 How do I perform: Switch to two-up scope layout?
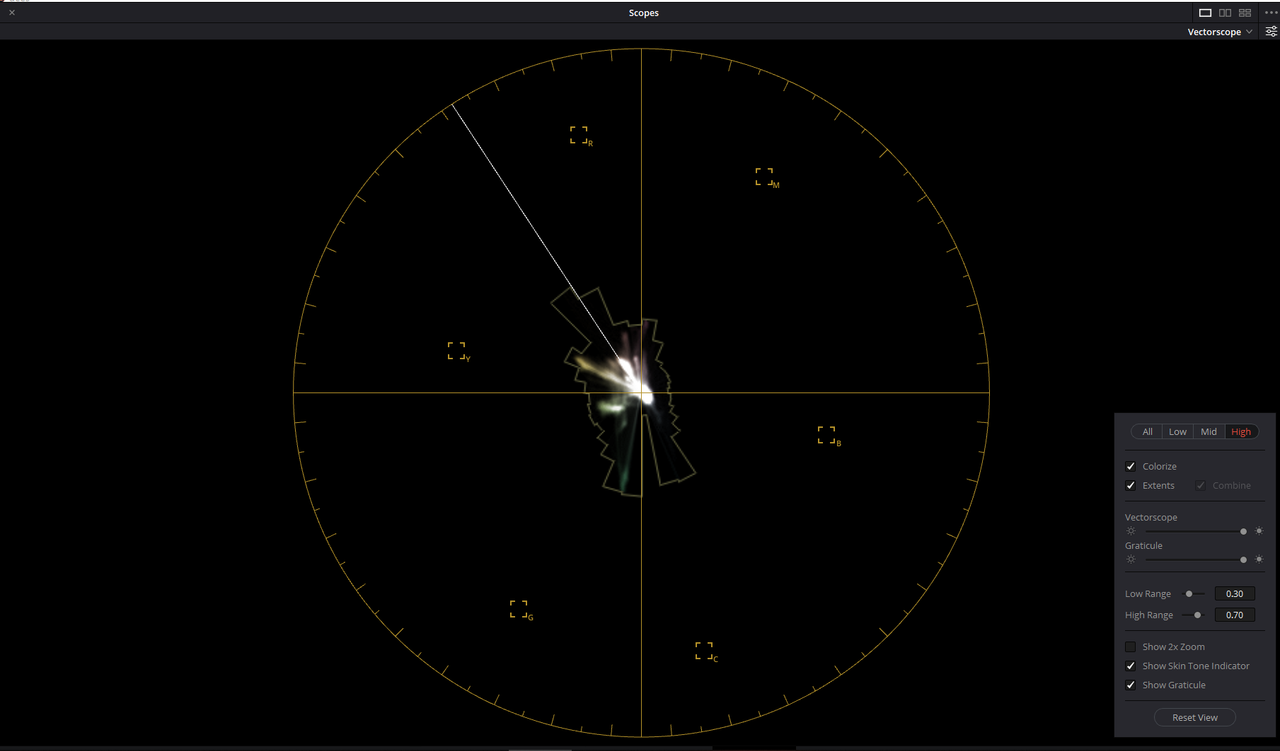point(1225,13)
